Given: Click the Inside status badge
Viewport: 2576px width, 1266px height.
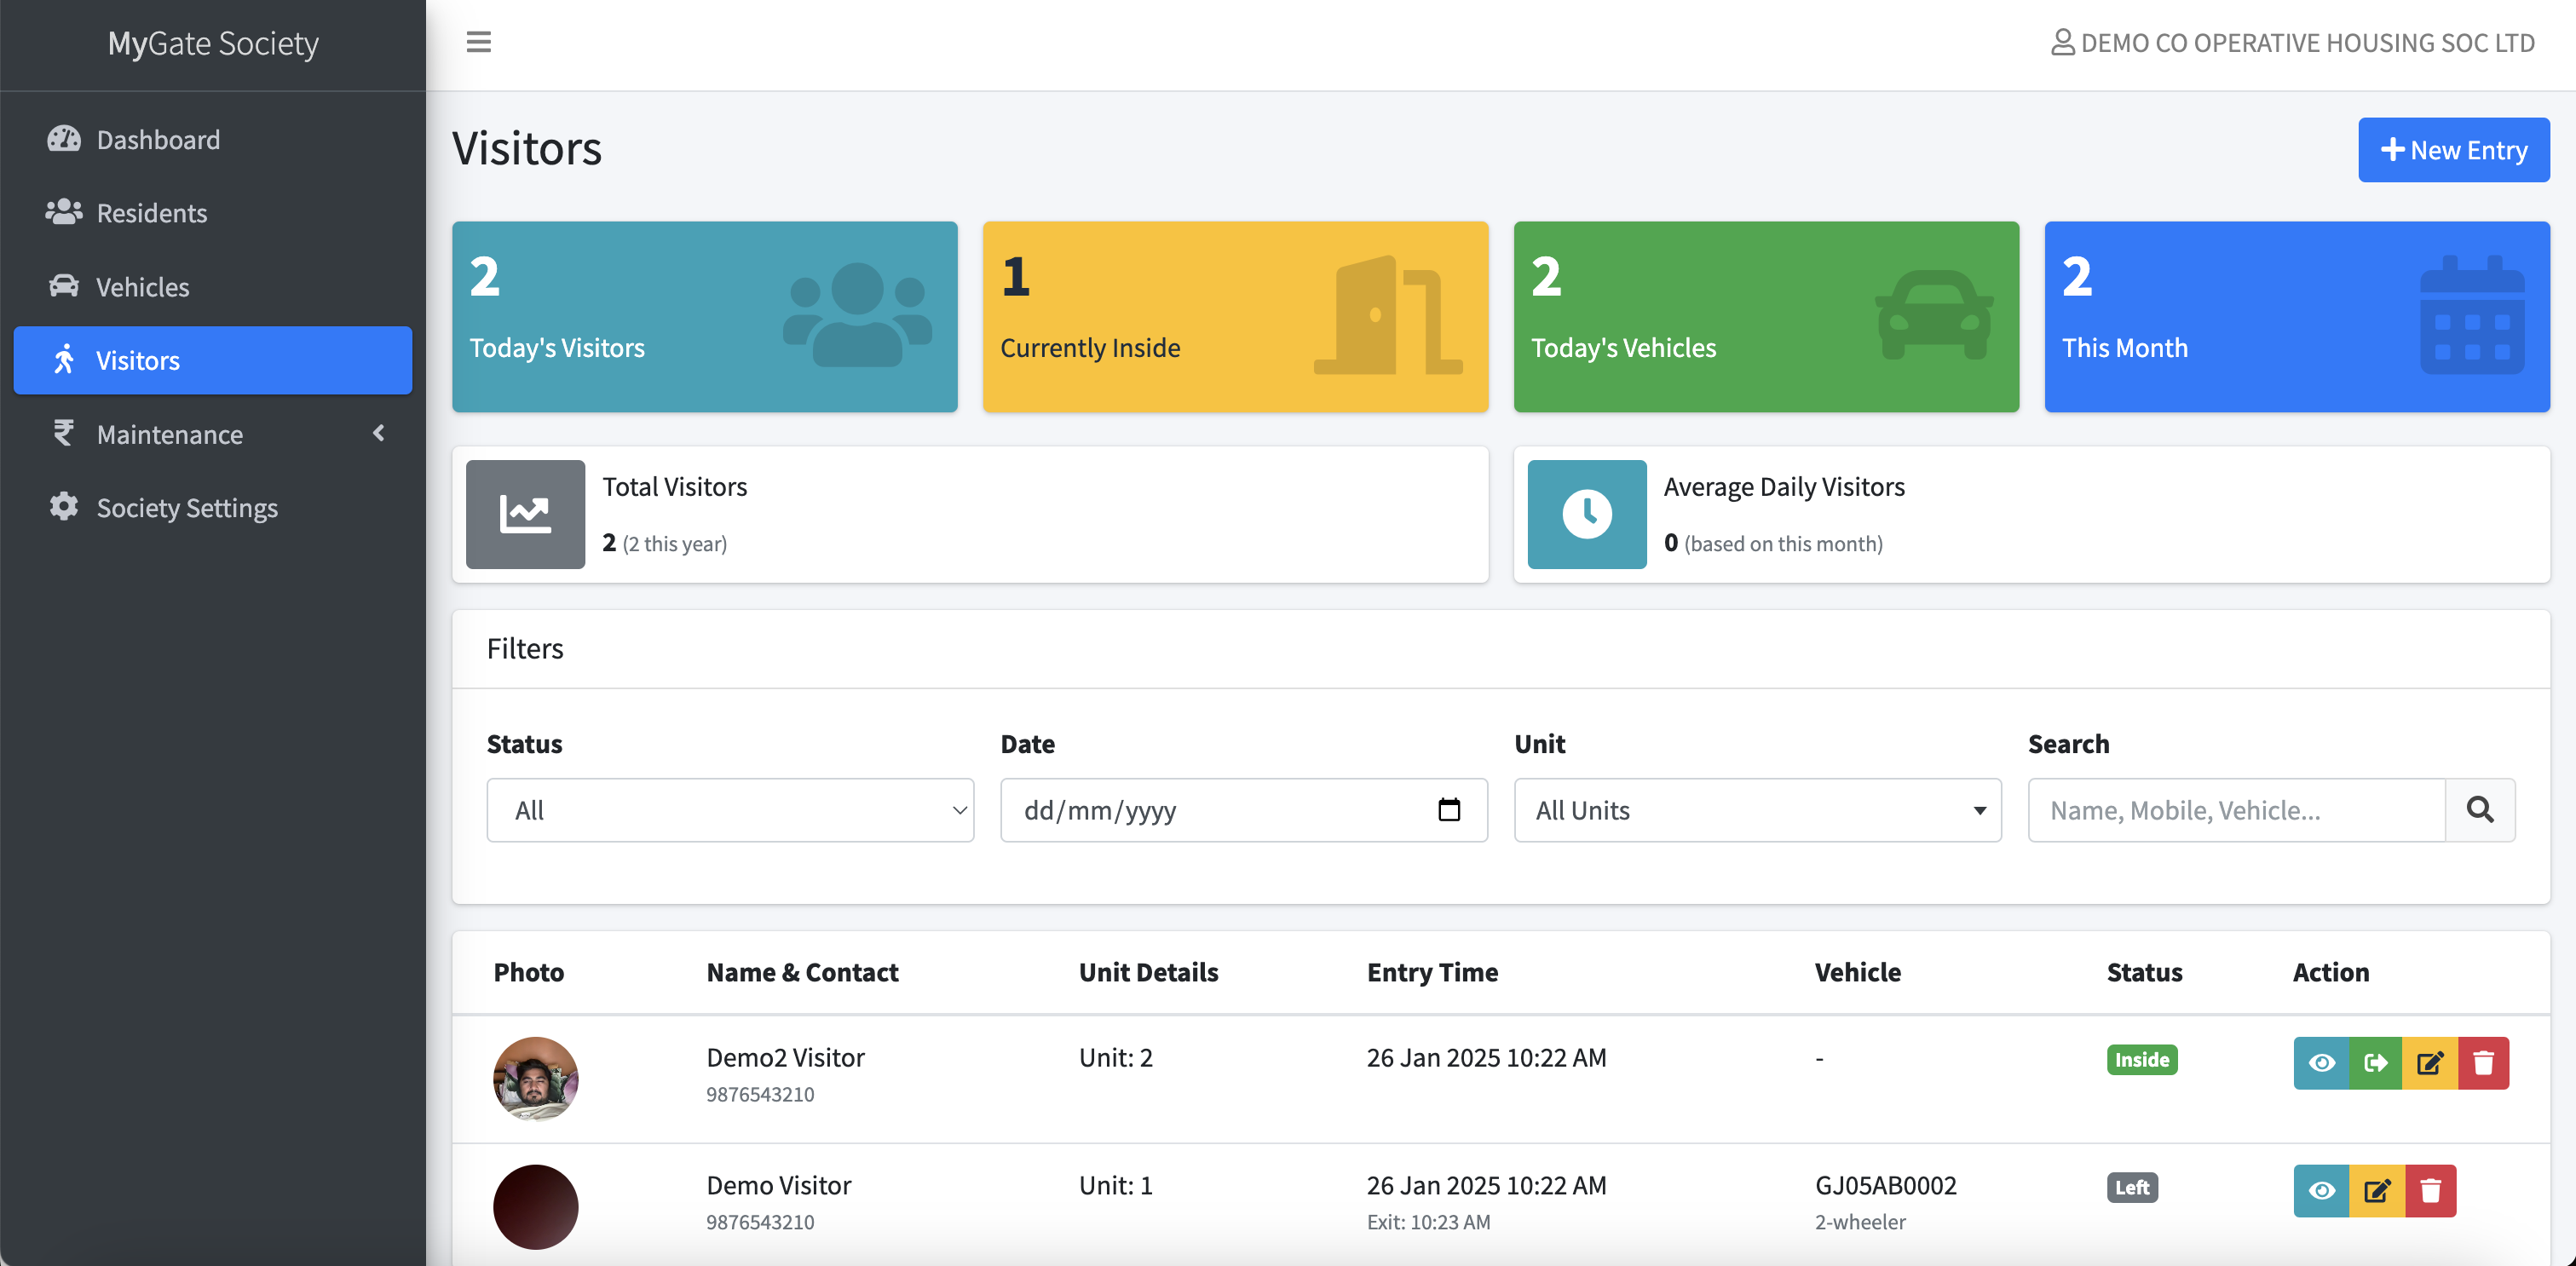Looking at the screenshot, I should [2141, 1059].
